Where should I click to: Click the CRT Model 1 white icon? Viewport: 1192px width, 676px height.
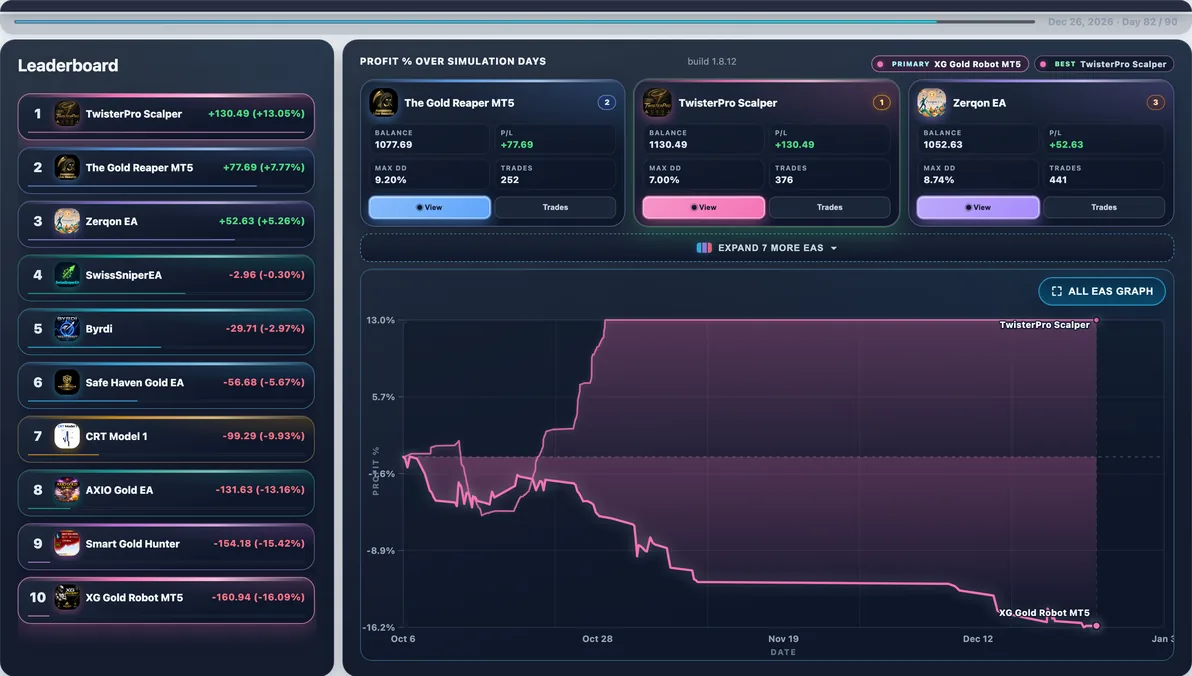[67, 436]
